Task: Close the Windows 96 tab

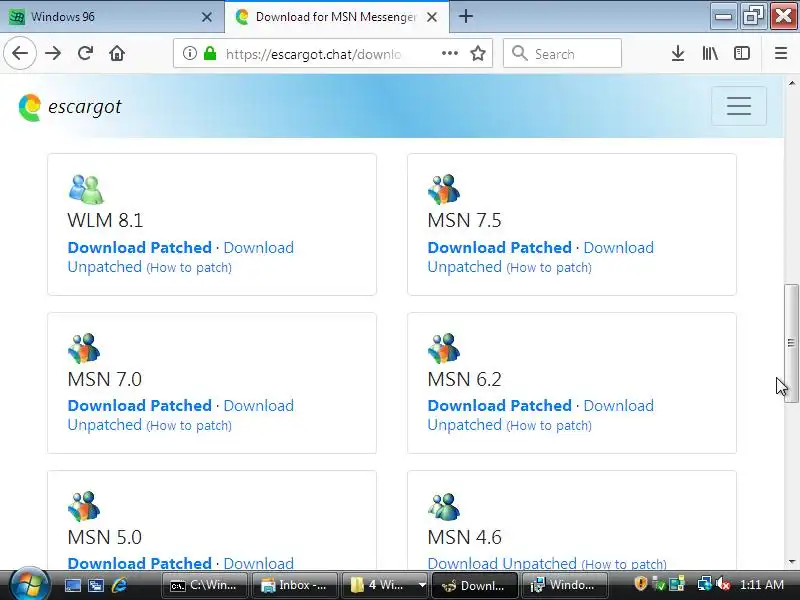Action: 207,17
